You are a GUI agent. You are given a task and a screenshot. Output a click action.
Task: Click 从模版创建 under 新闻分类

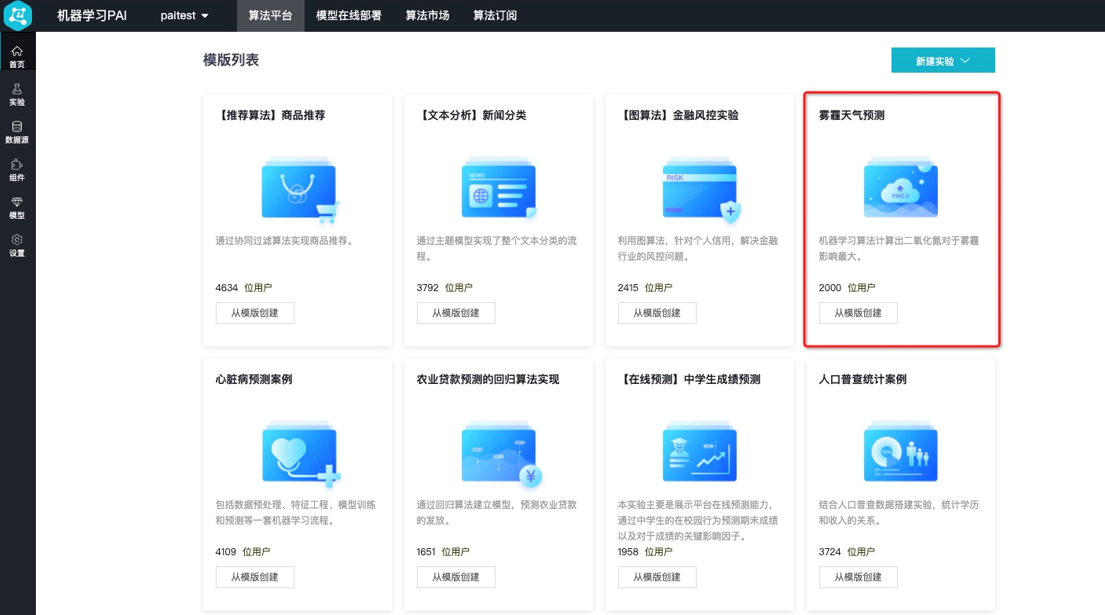456,313
